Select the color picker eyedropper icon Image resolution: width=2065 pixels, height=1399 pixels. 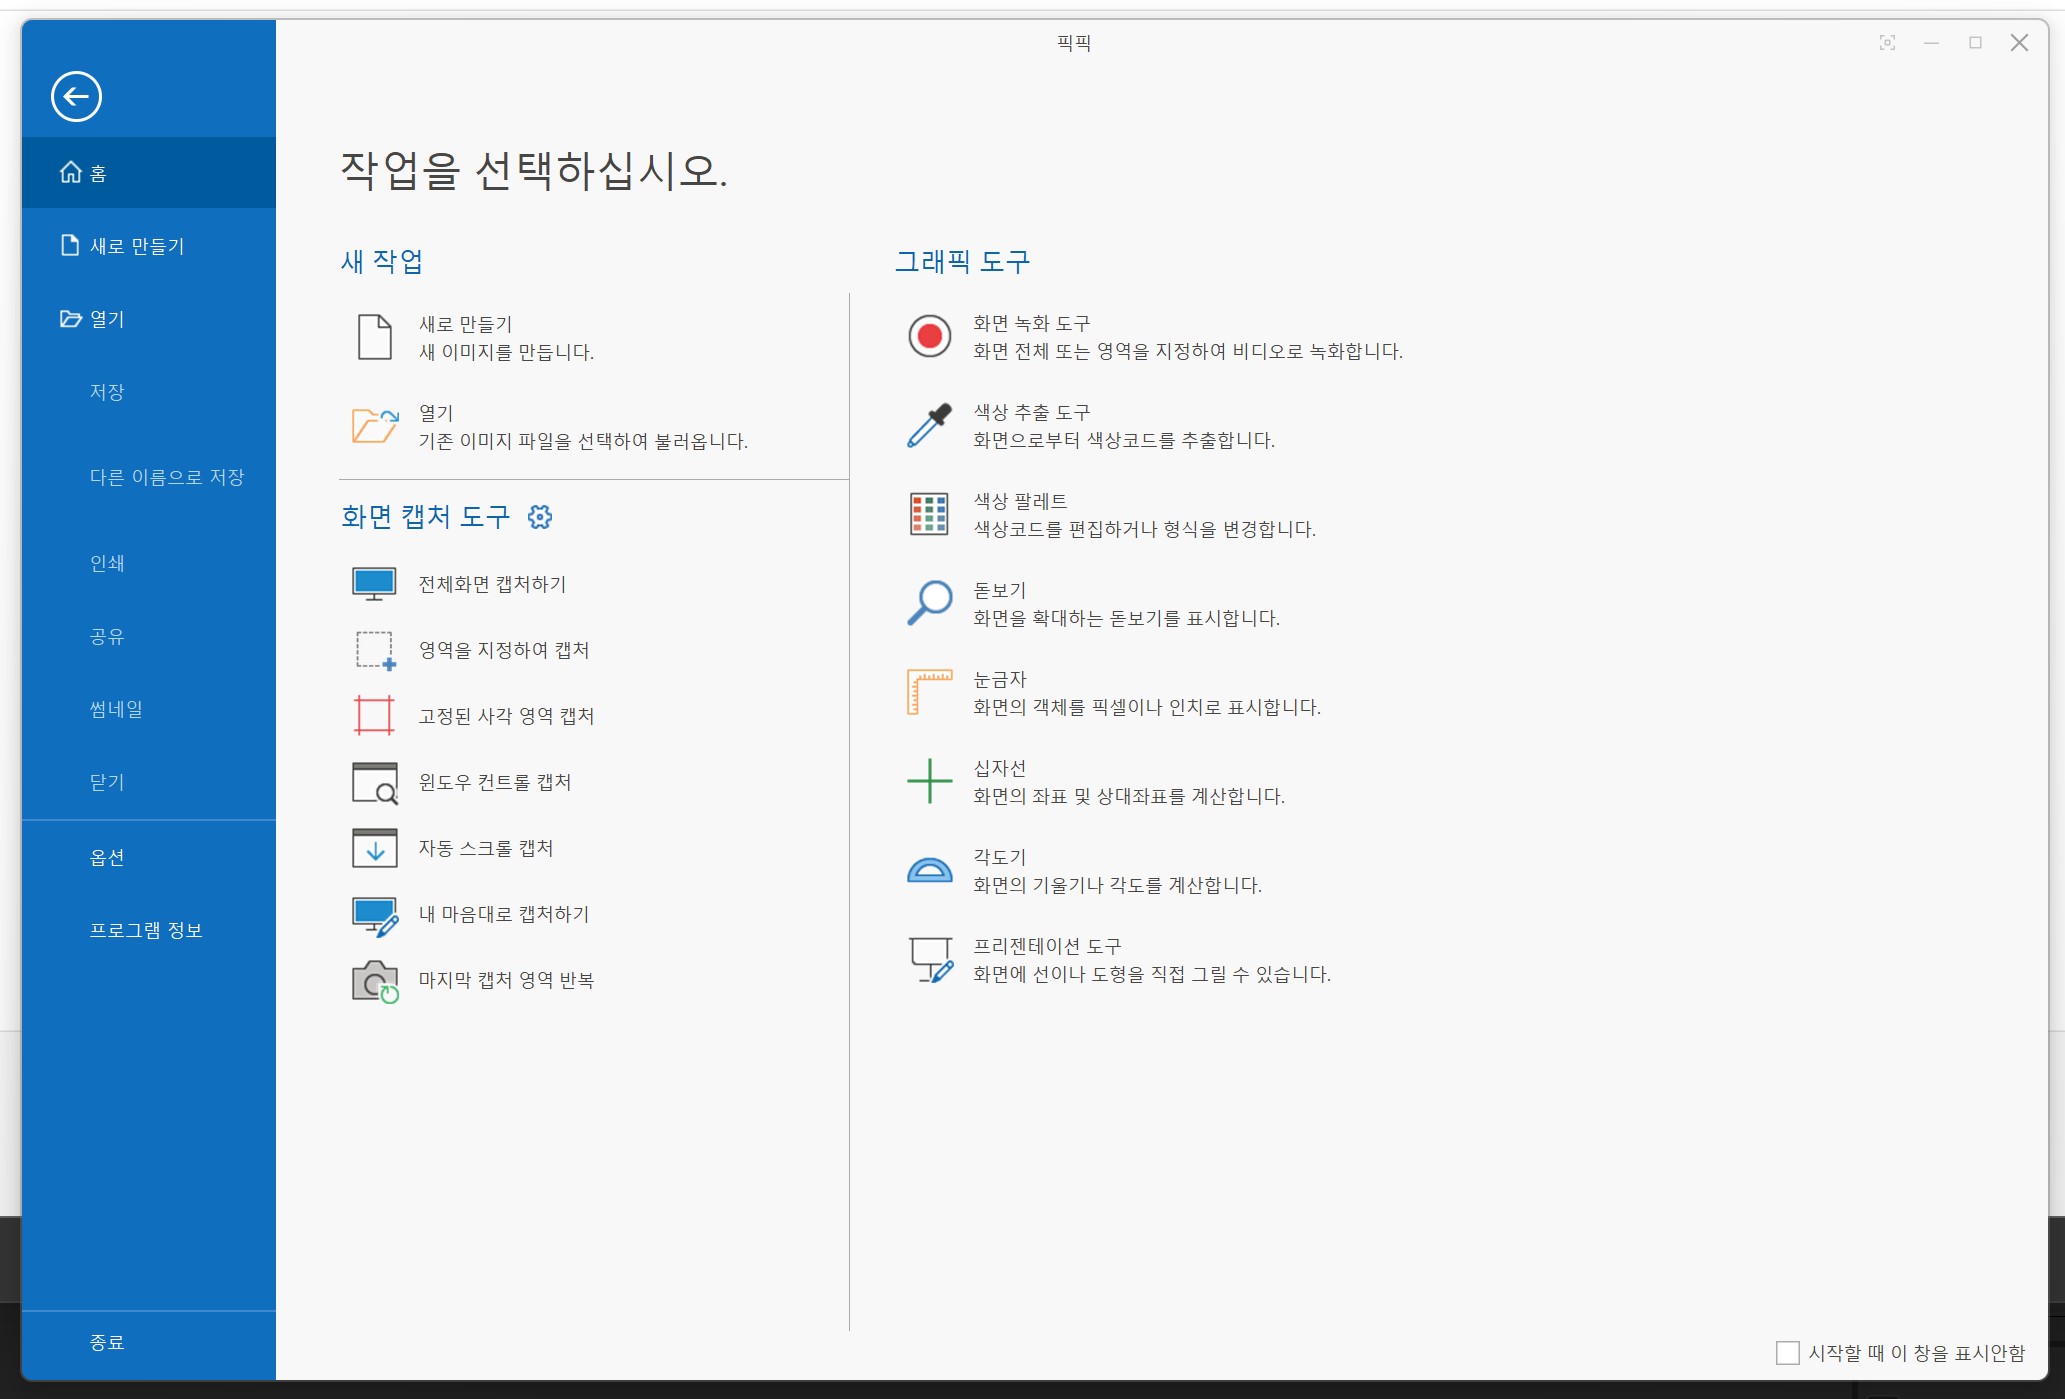929,425
